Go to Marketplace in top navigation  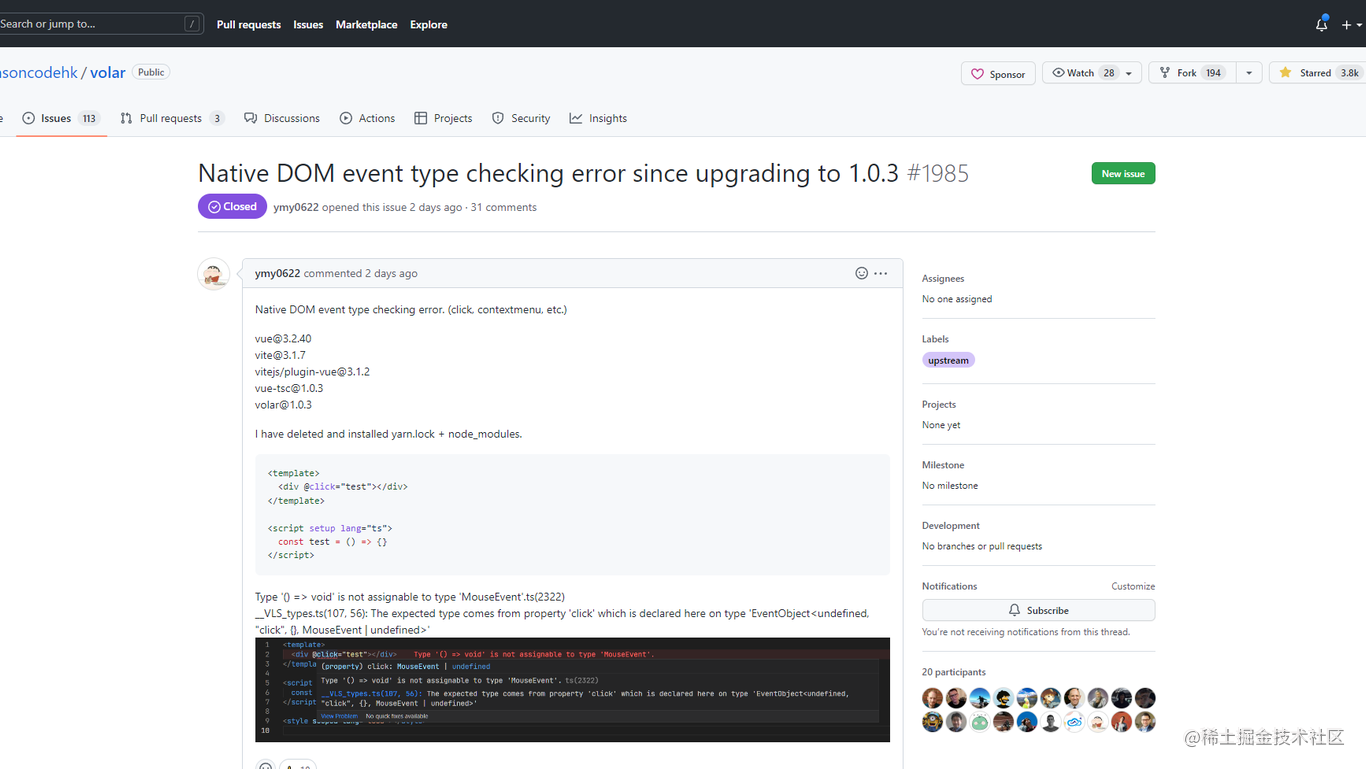(x=366, y=24)
